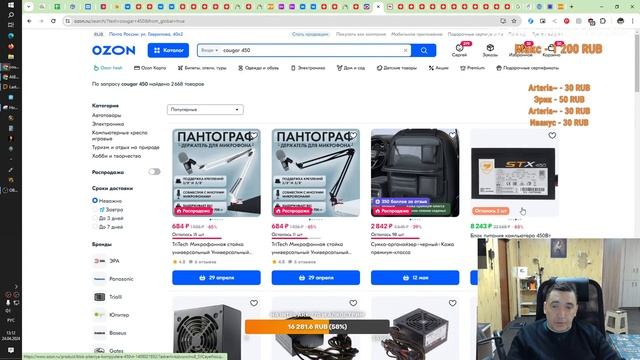Open the Заказы orders icon

coord(490,50)
